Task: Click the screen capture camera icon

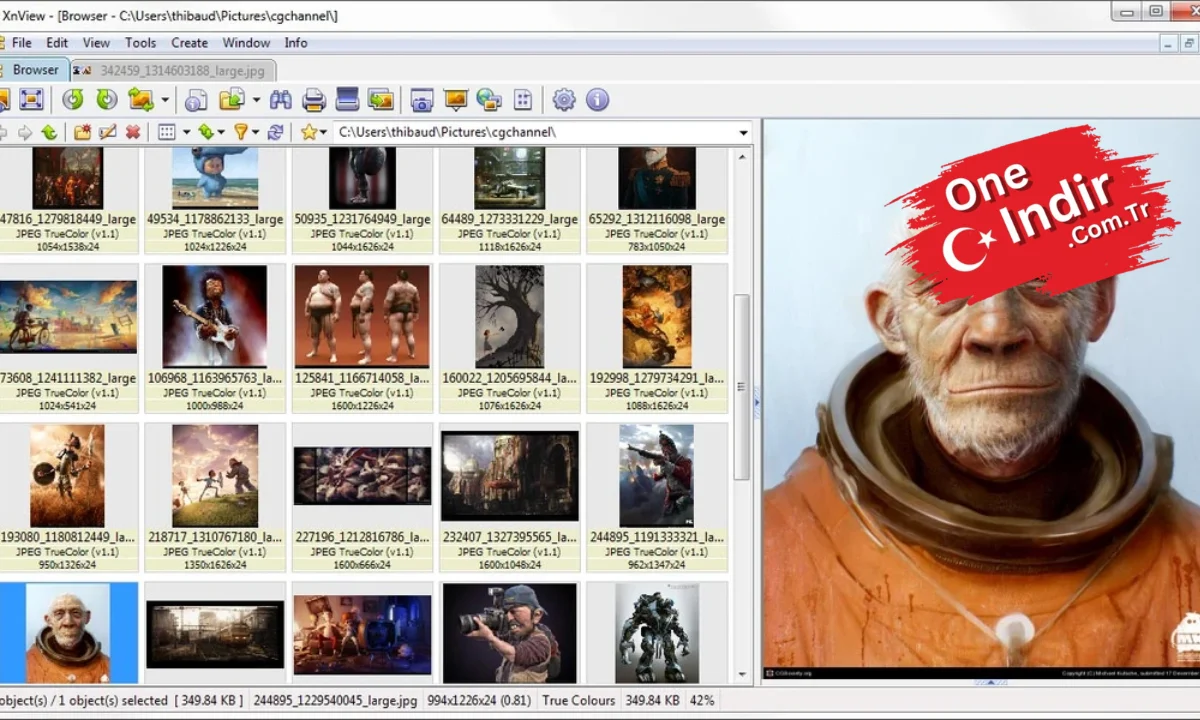Action: (422, 99)
